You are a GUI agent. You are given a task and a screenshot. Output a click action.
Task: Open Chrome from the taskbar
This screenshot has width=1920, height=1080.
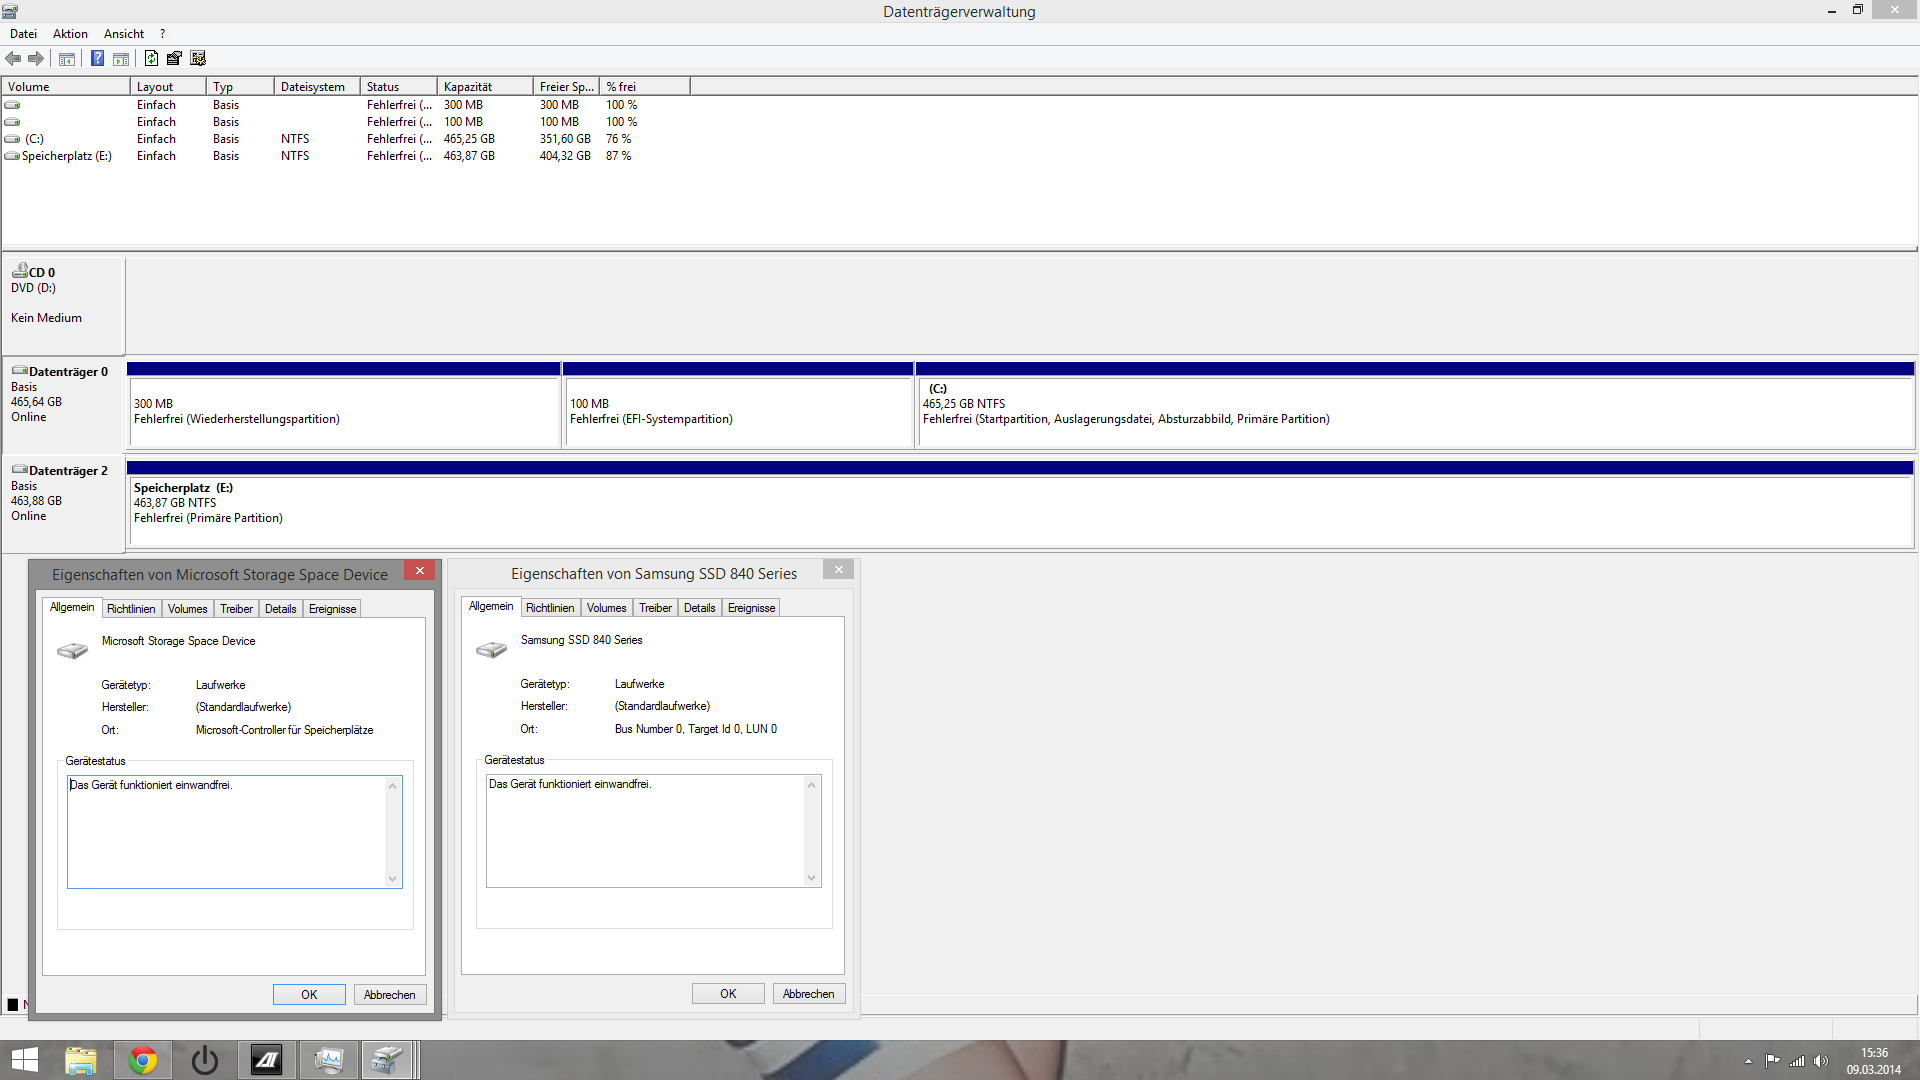[x=143, y=1060]
